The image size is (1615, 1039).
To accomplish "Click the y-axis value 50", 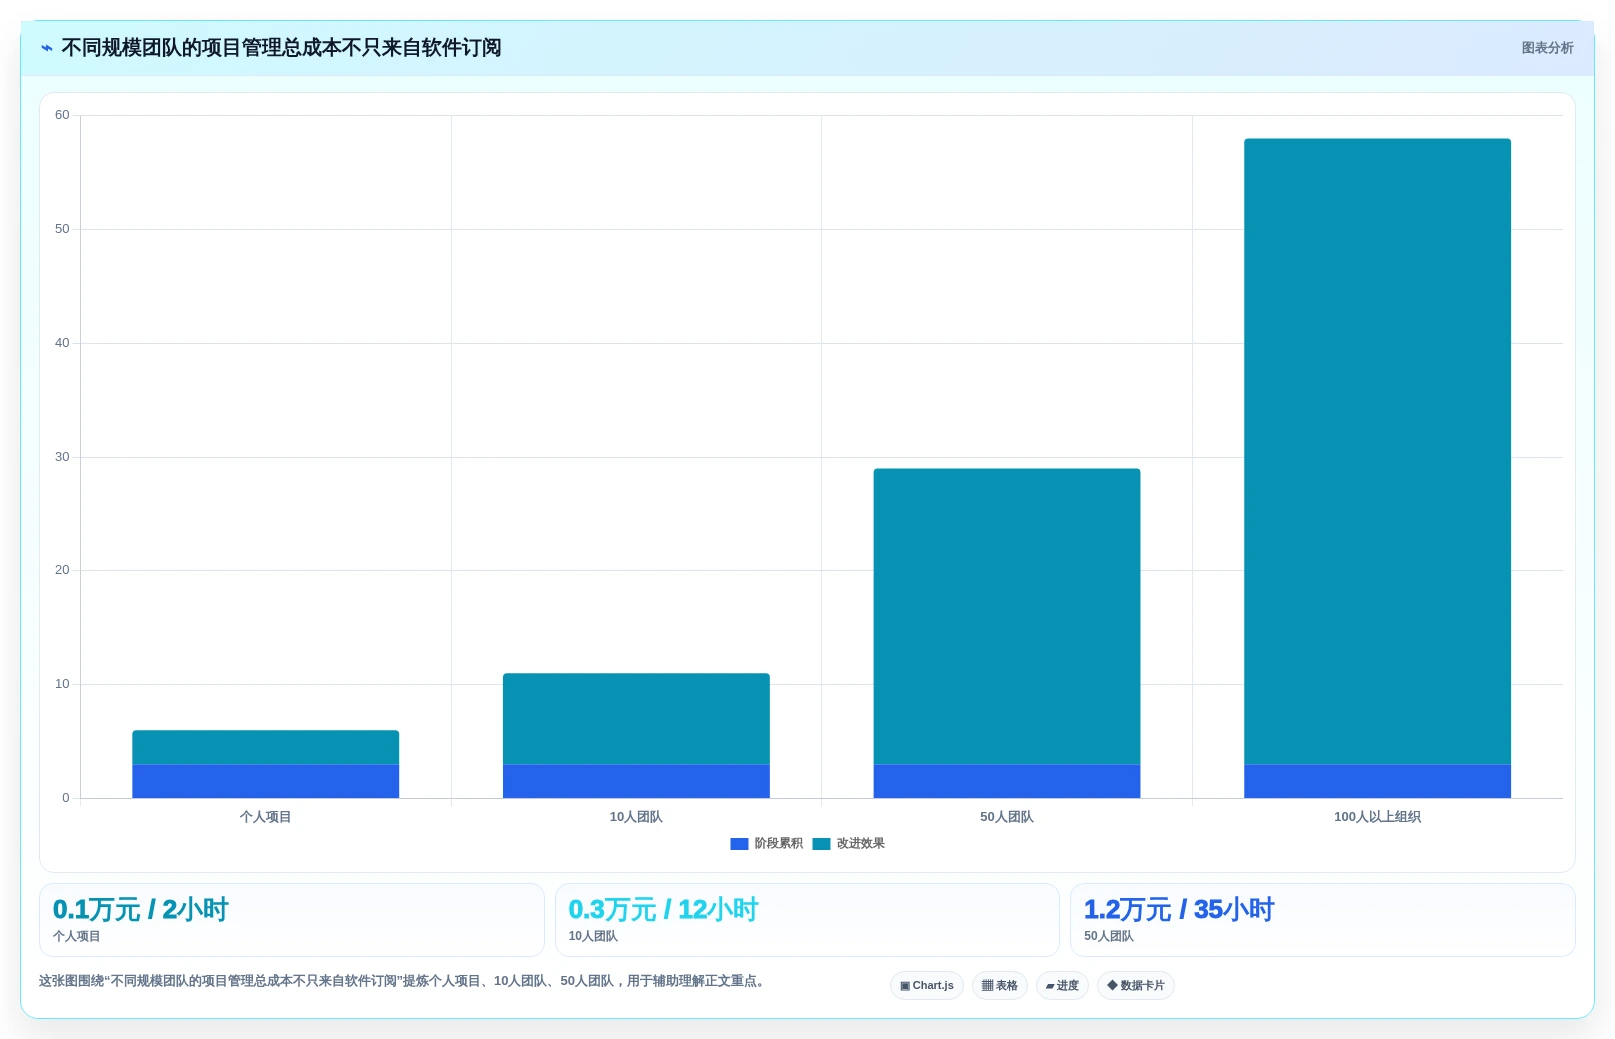I will [x=62, y=229].
